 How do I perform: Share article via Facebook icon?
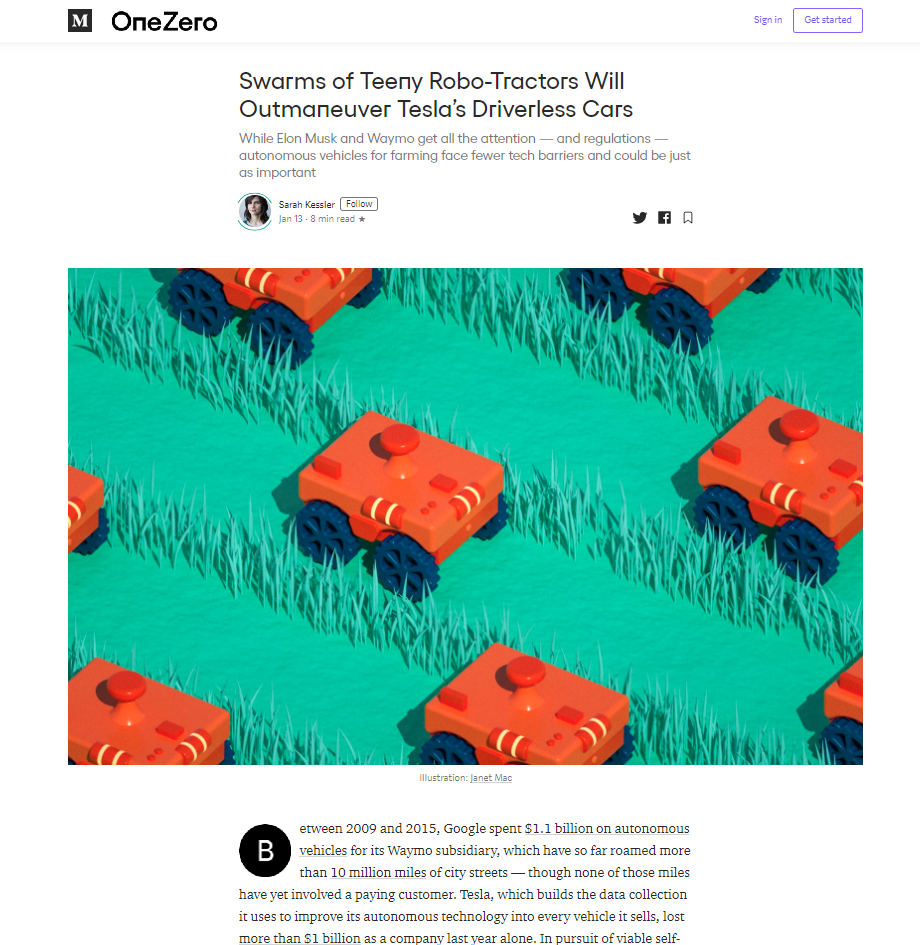tap(664, 218)
